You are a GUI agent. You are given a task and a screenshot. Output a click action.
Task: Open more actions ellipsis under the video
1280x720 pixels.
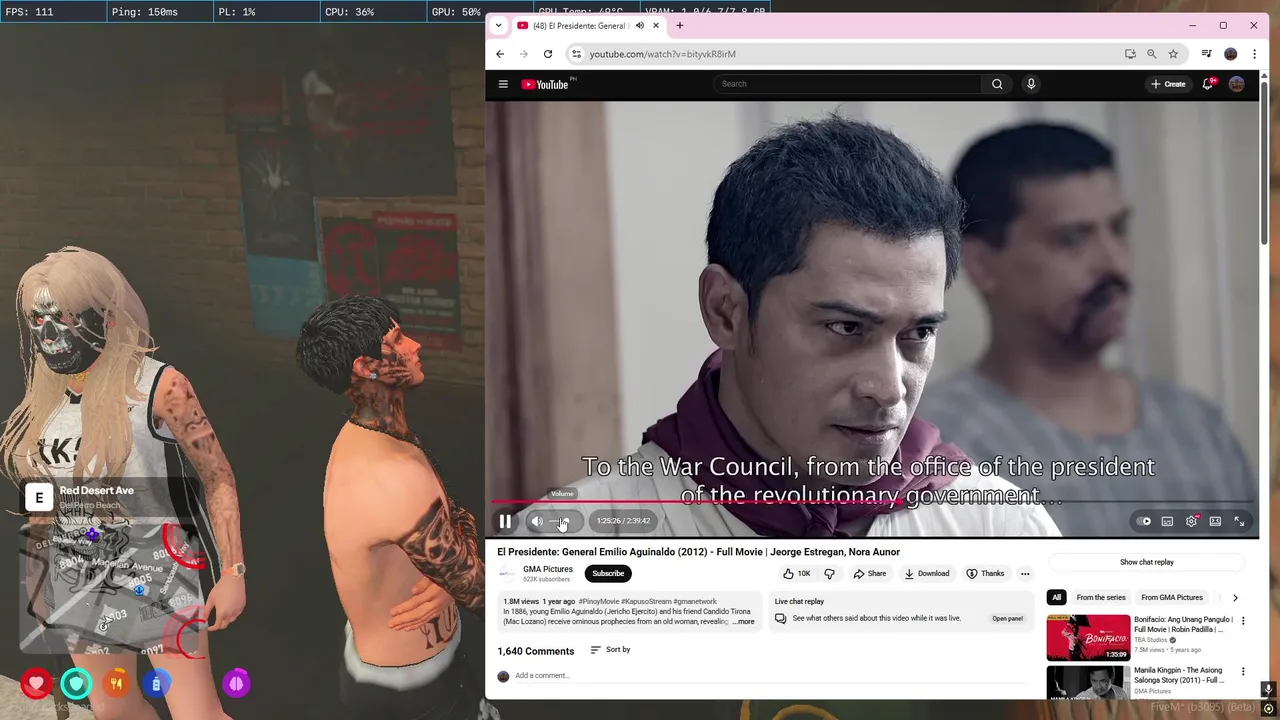[x=1025, y=573]
